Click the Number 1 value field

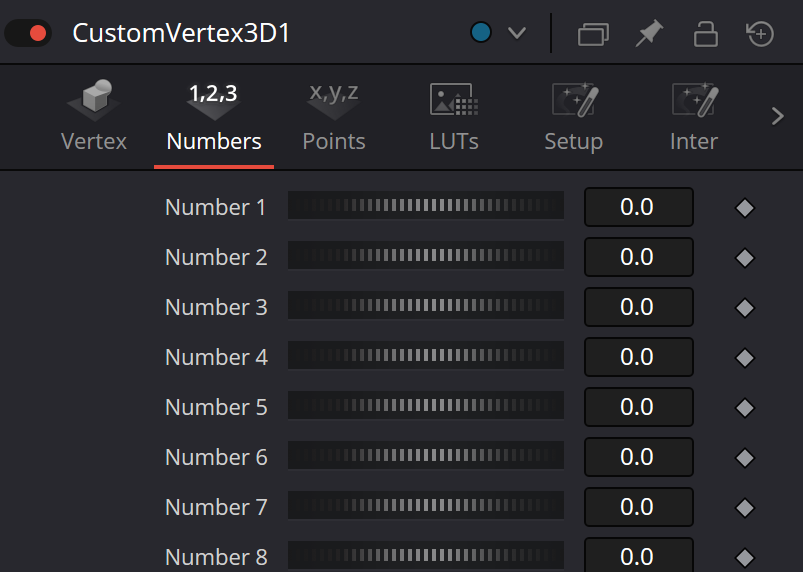[639, 207]
